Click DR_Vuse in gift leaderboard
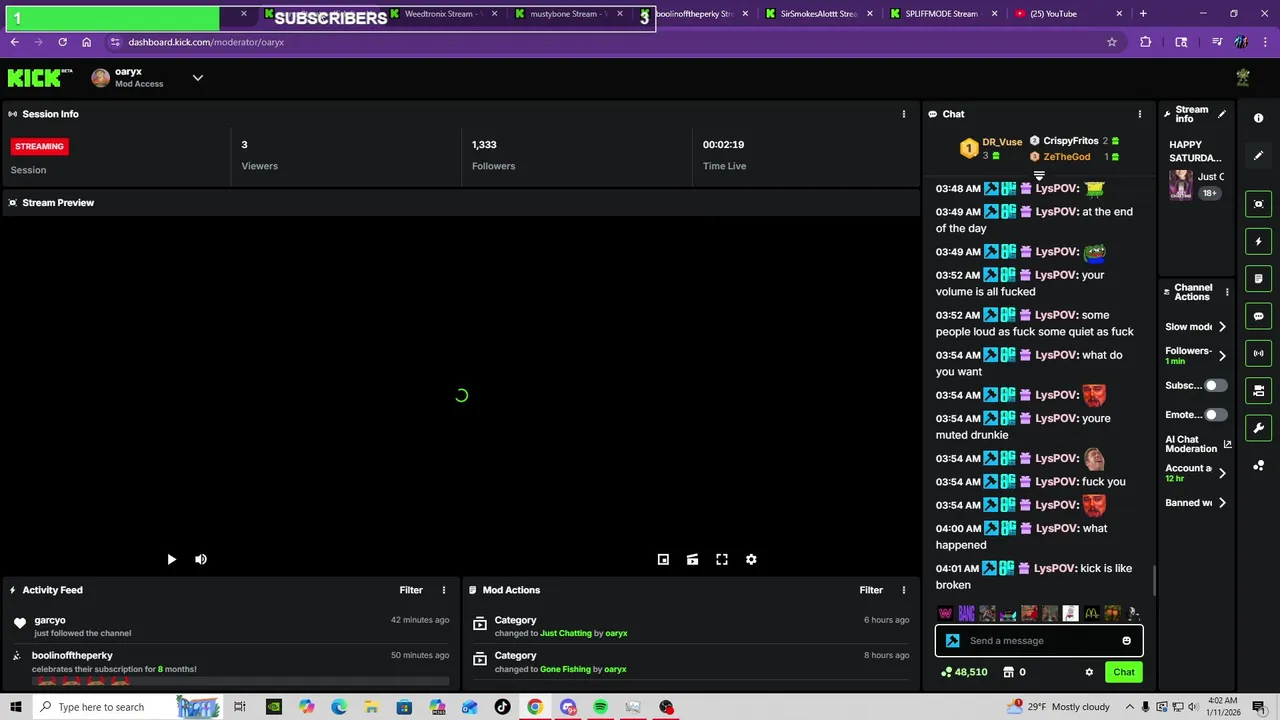 coord(1002,142)
